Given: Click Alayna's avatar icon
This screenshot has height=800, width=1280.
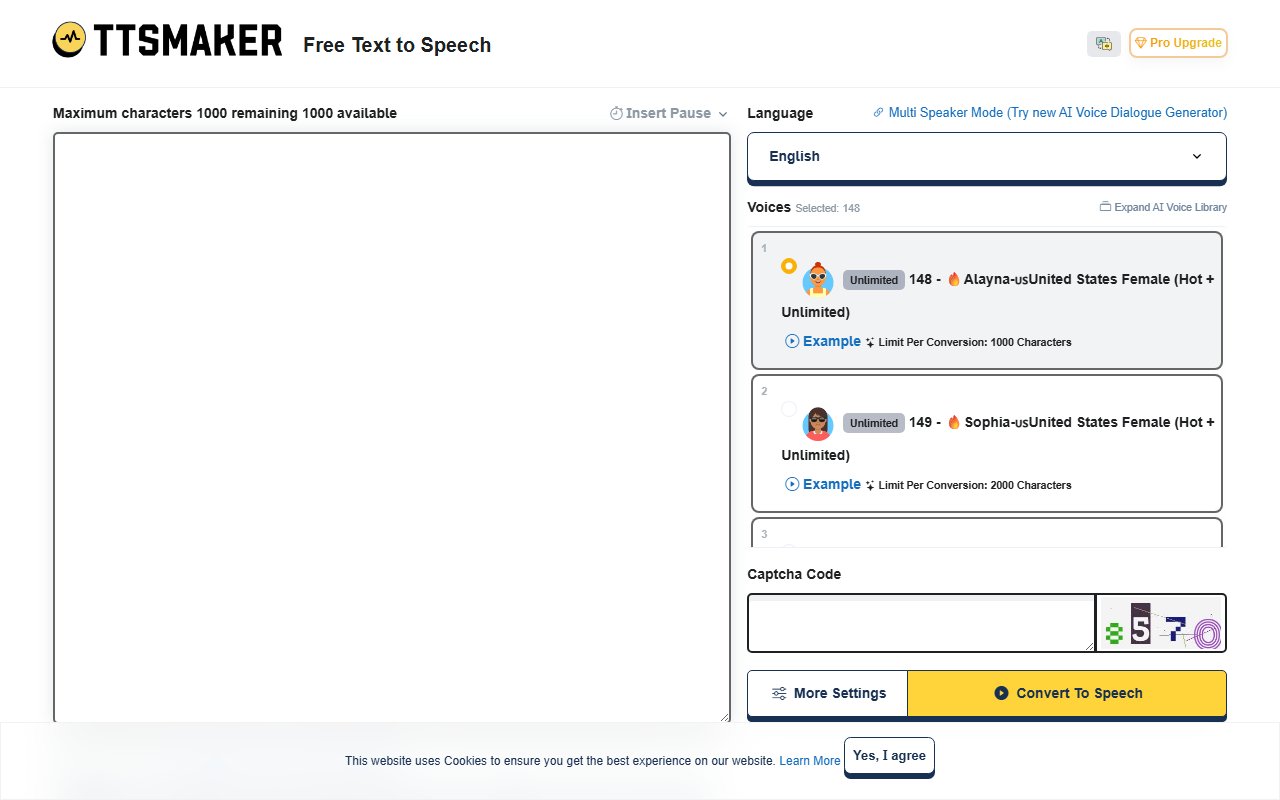Looking at the screenshot, I should point(818,280).
